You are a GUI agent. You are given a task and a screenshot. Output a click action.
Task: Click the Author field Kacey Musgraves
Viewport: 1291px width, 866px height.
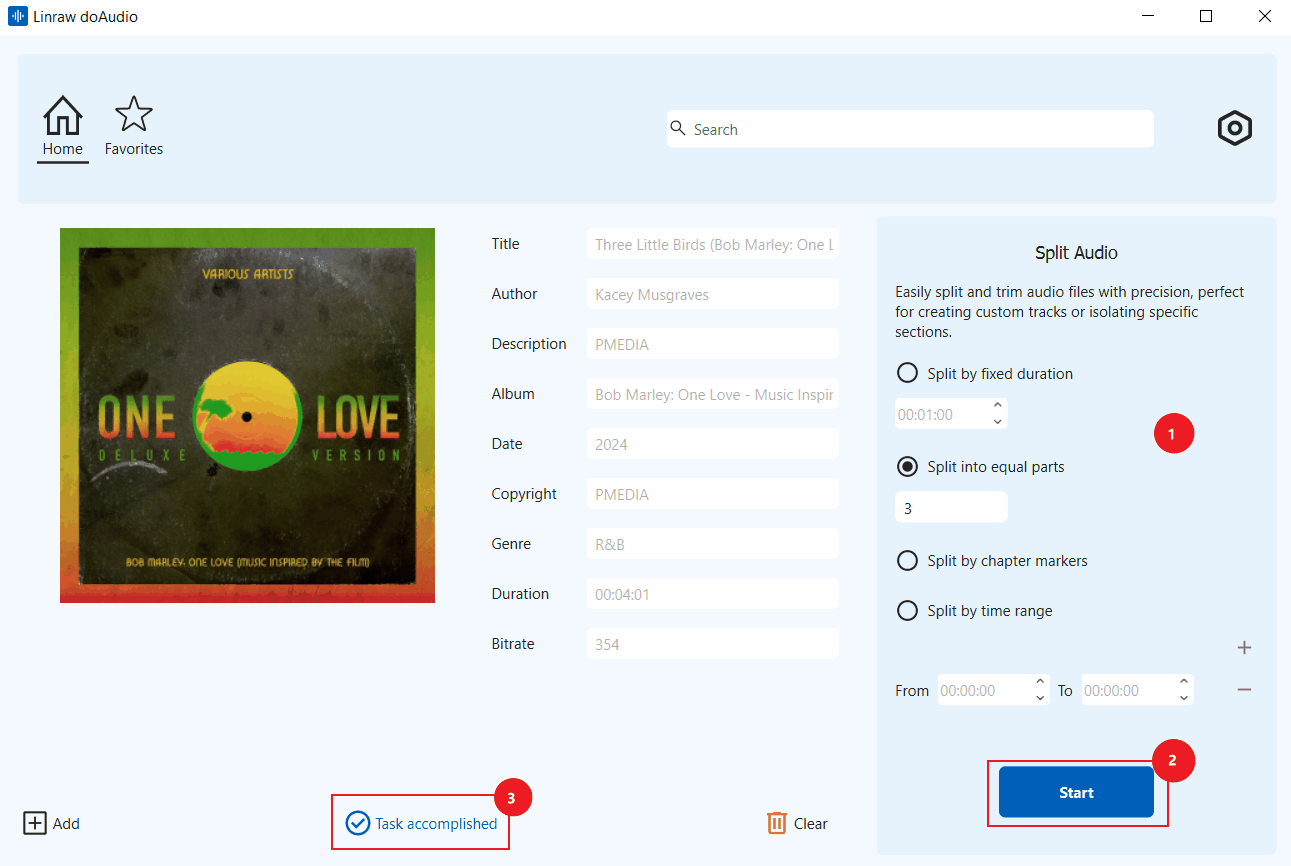coord(712,294)
